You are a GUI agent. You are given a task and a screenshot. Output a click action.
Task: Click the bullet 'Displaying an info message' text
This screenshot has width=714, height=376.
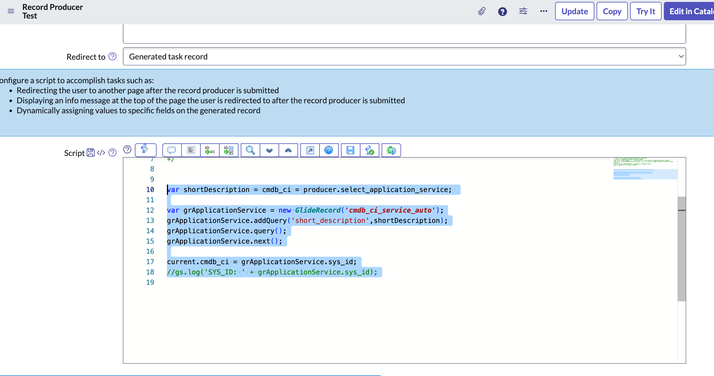(211, 101)
